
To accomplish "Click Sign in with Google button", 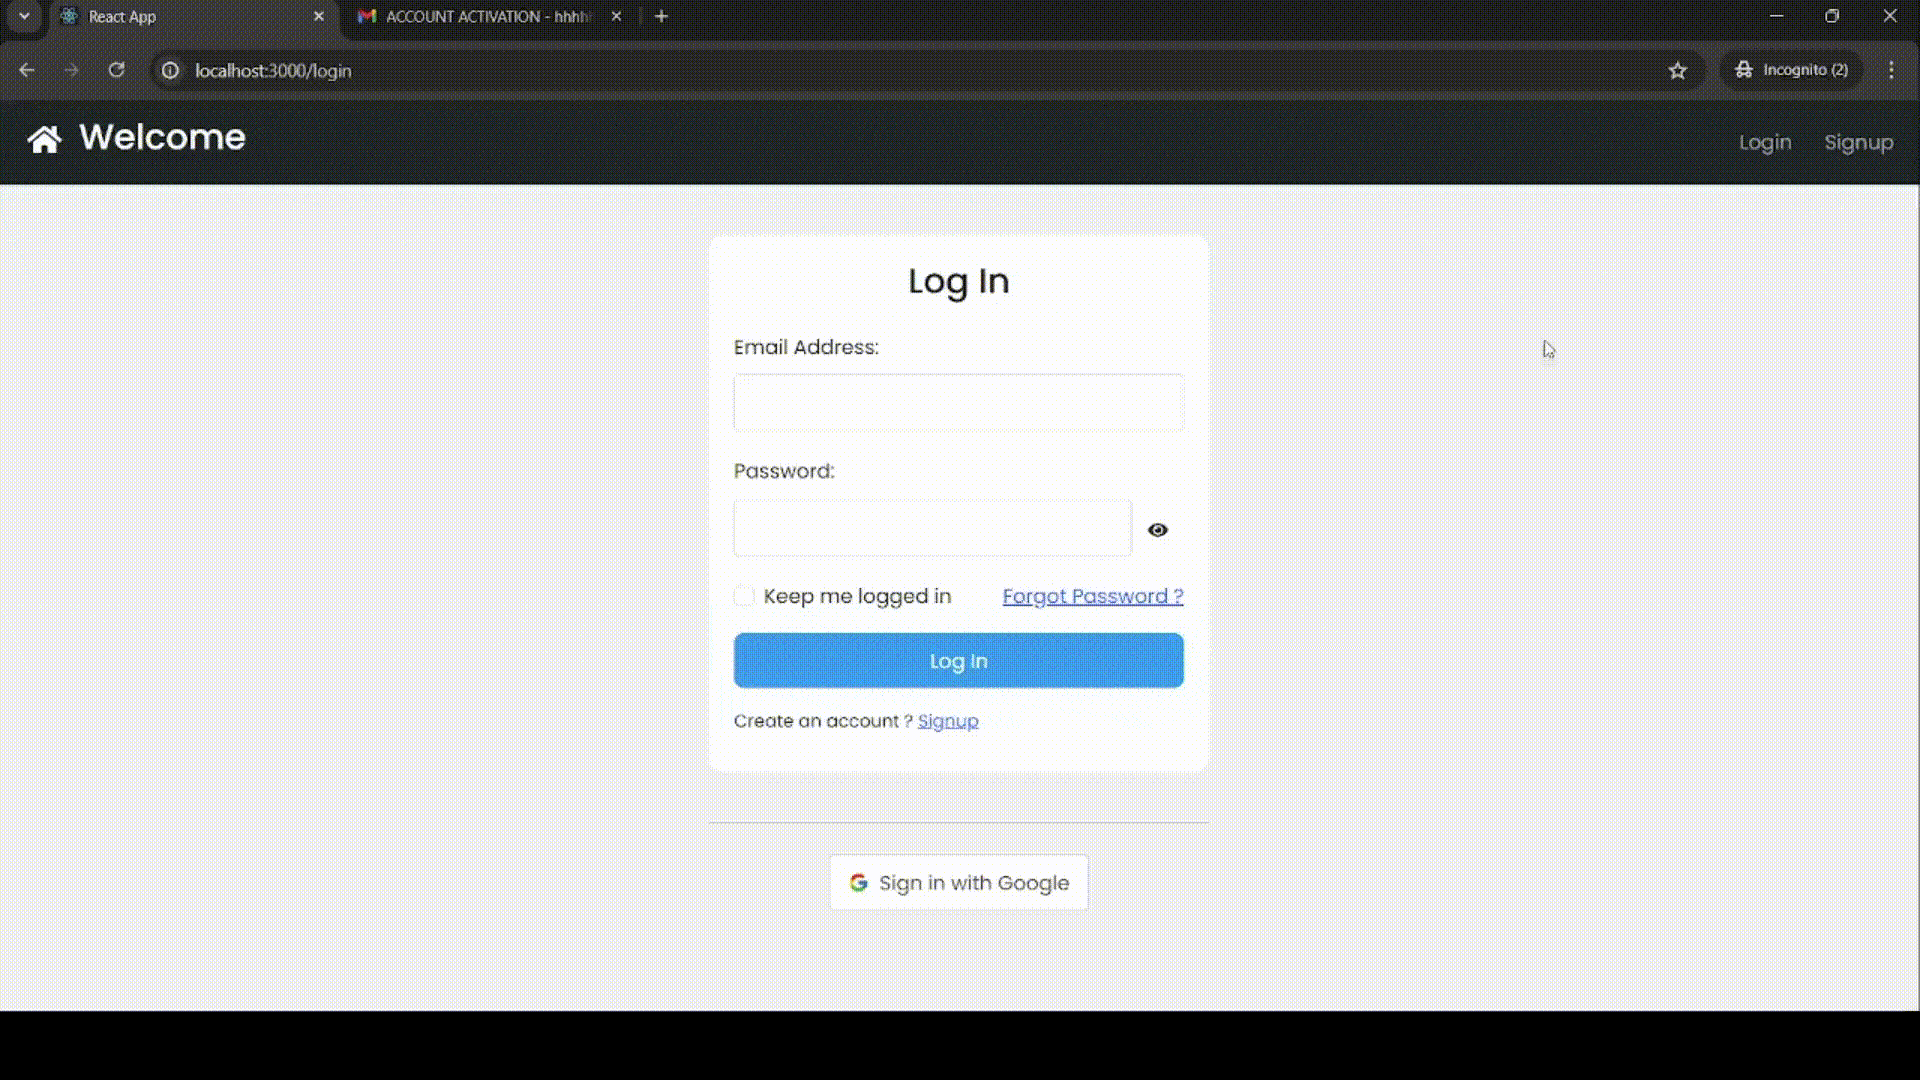I will (958, 883).
